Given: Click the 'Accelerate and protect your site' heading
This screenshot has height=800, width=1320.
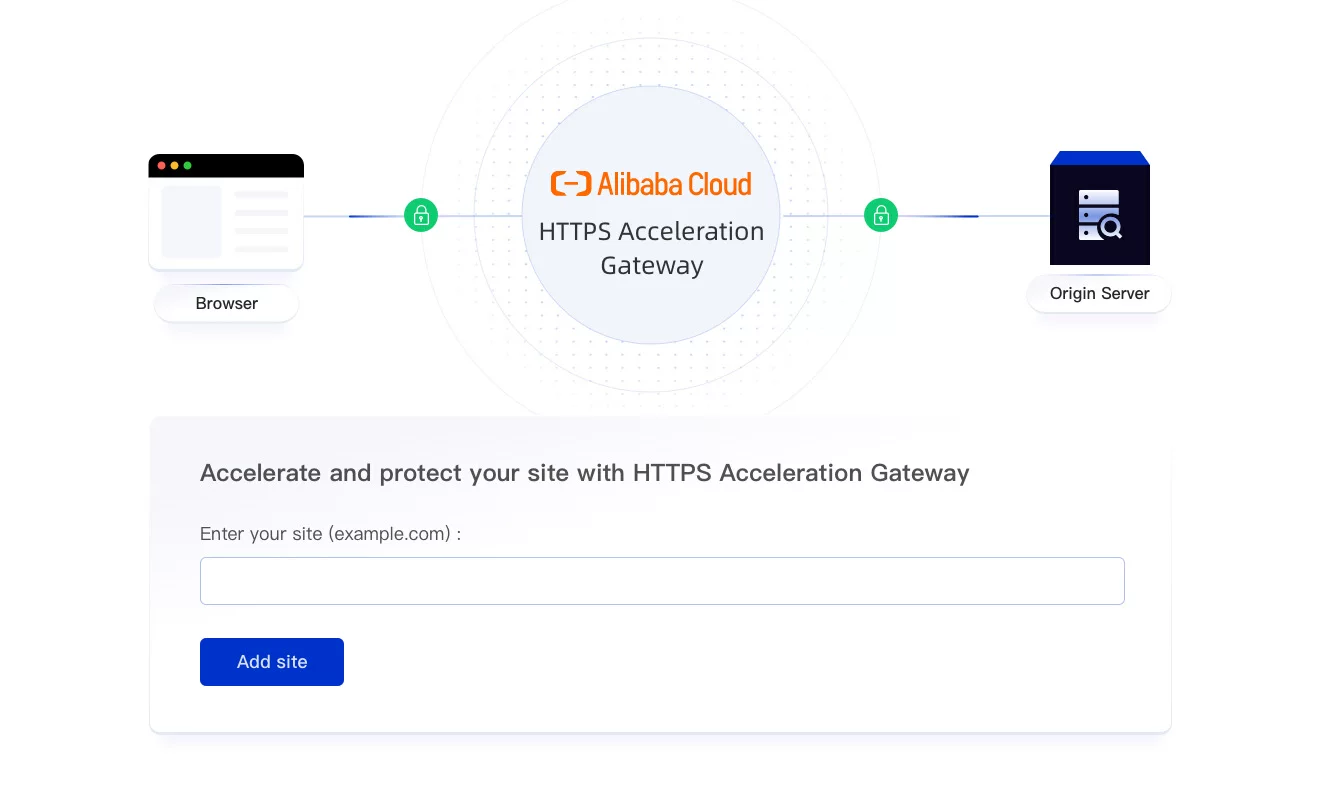Looking at the screenshot, I should [585, 473].
